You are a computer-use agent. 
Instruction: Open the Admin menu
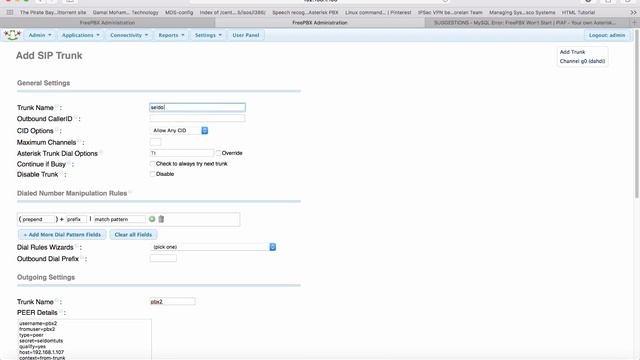40,35
